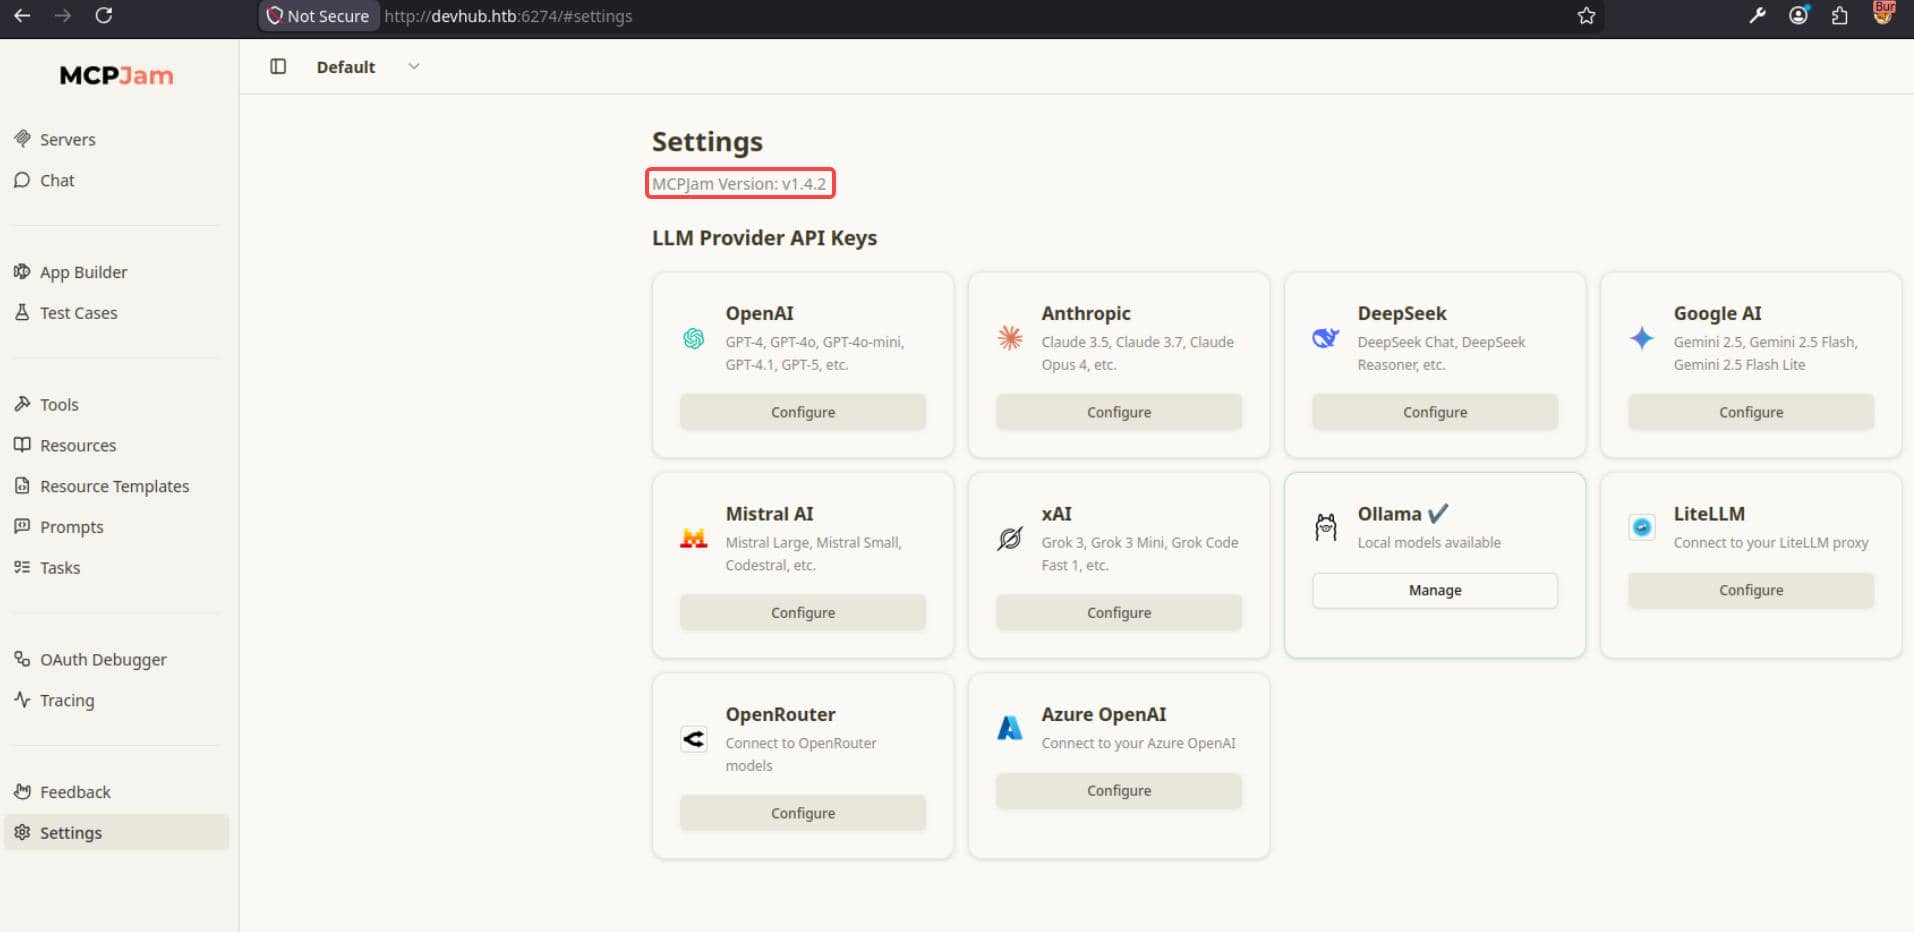Open the browser account profile icon
1914x932 pixels.
tap(1798, 15)
